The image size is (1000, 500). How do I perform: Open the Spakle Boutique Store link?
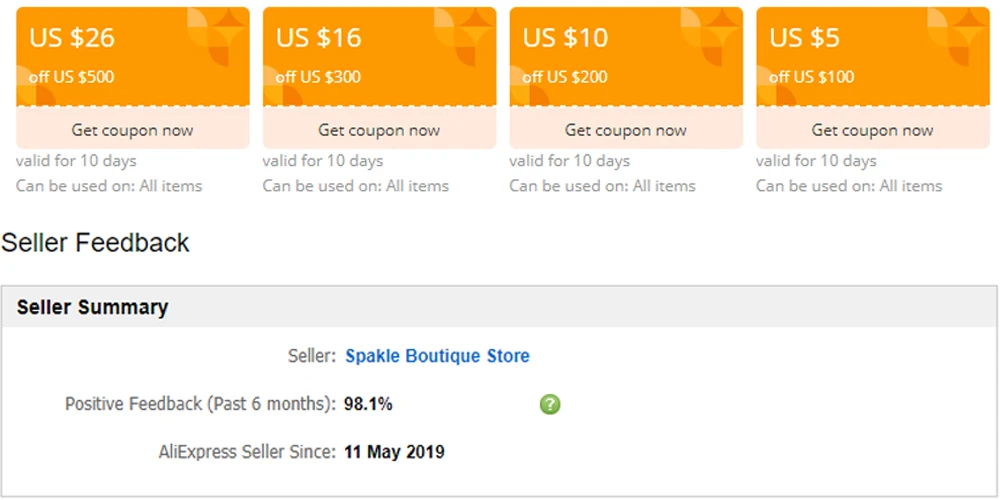437,356
